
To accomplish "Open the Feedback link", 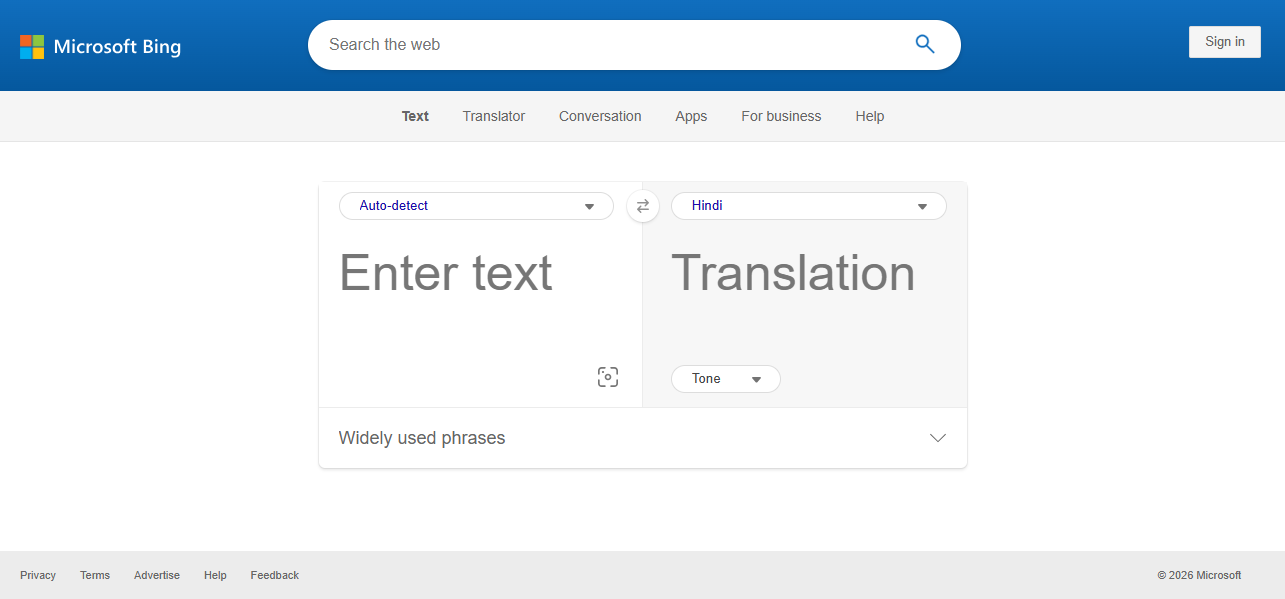I will [274, 575].
